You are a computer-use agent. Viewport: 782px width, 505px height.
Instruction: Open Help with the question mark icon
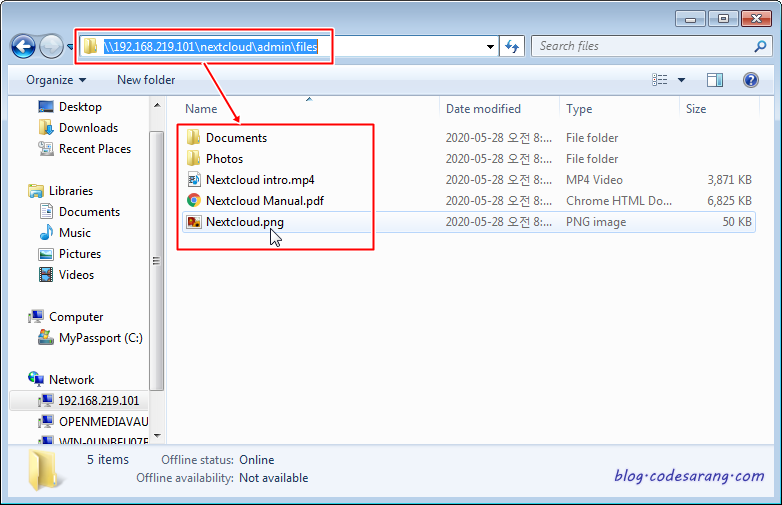[x=751, y=80]
